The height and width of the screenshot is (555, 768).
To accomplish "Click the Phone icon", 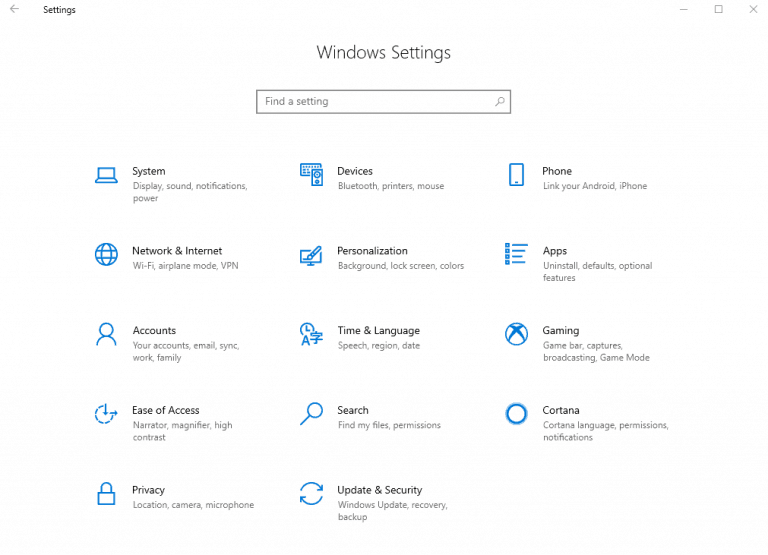I will (x=516, y=174).
